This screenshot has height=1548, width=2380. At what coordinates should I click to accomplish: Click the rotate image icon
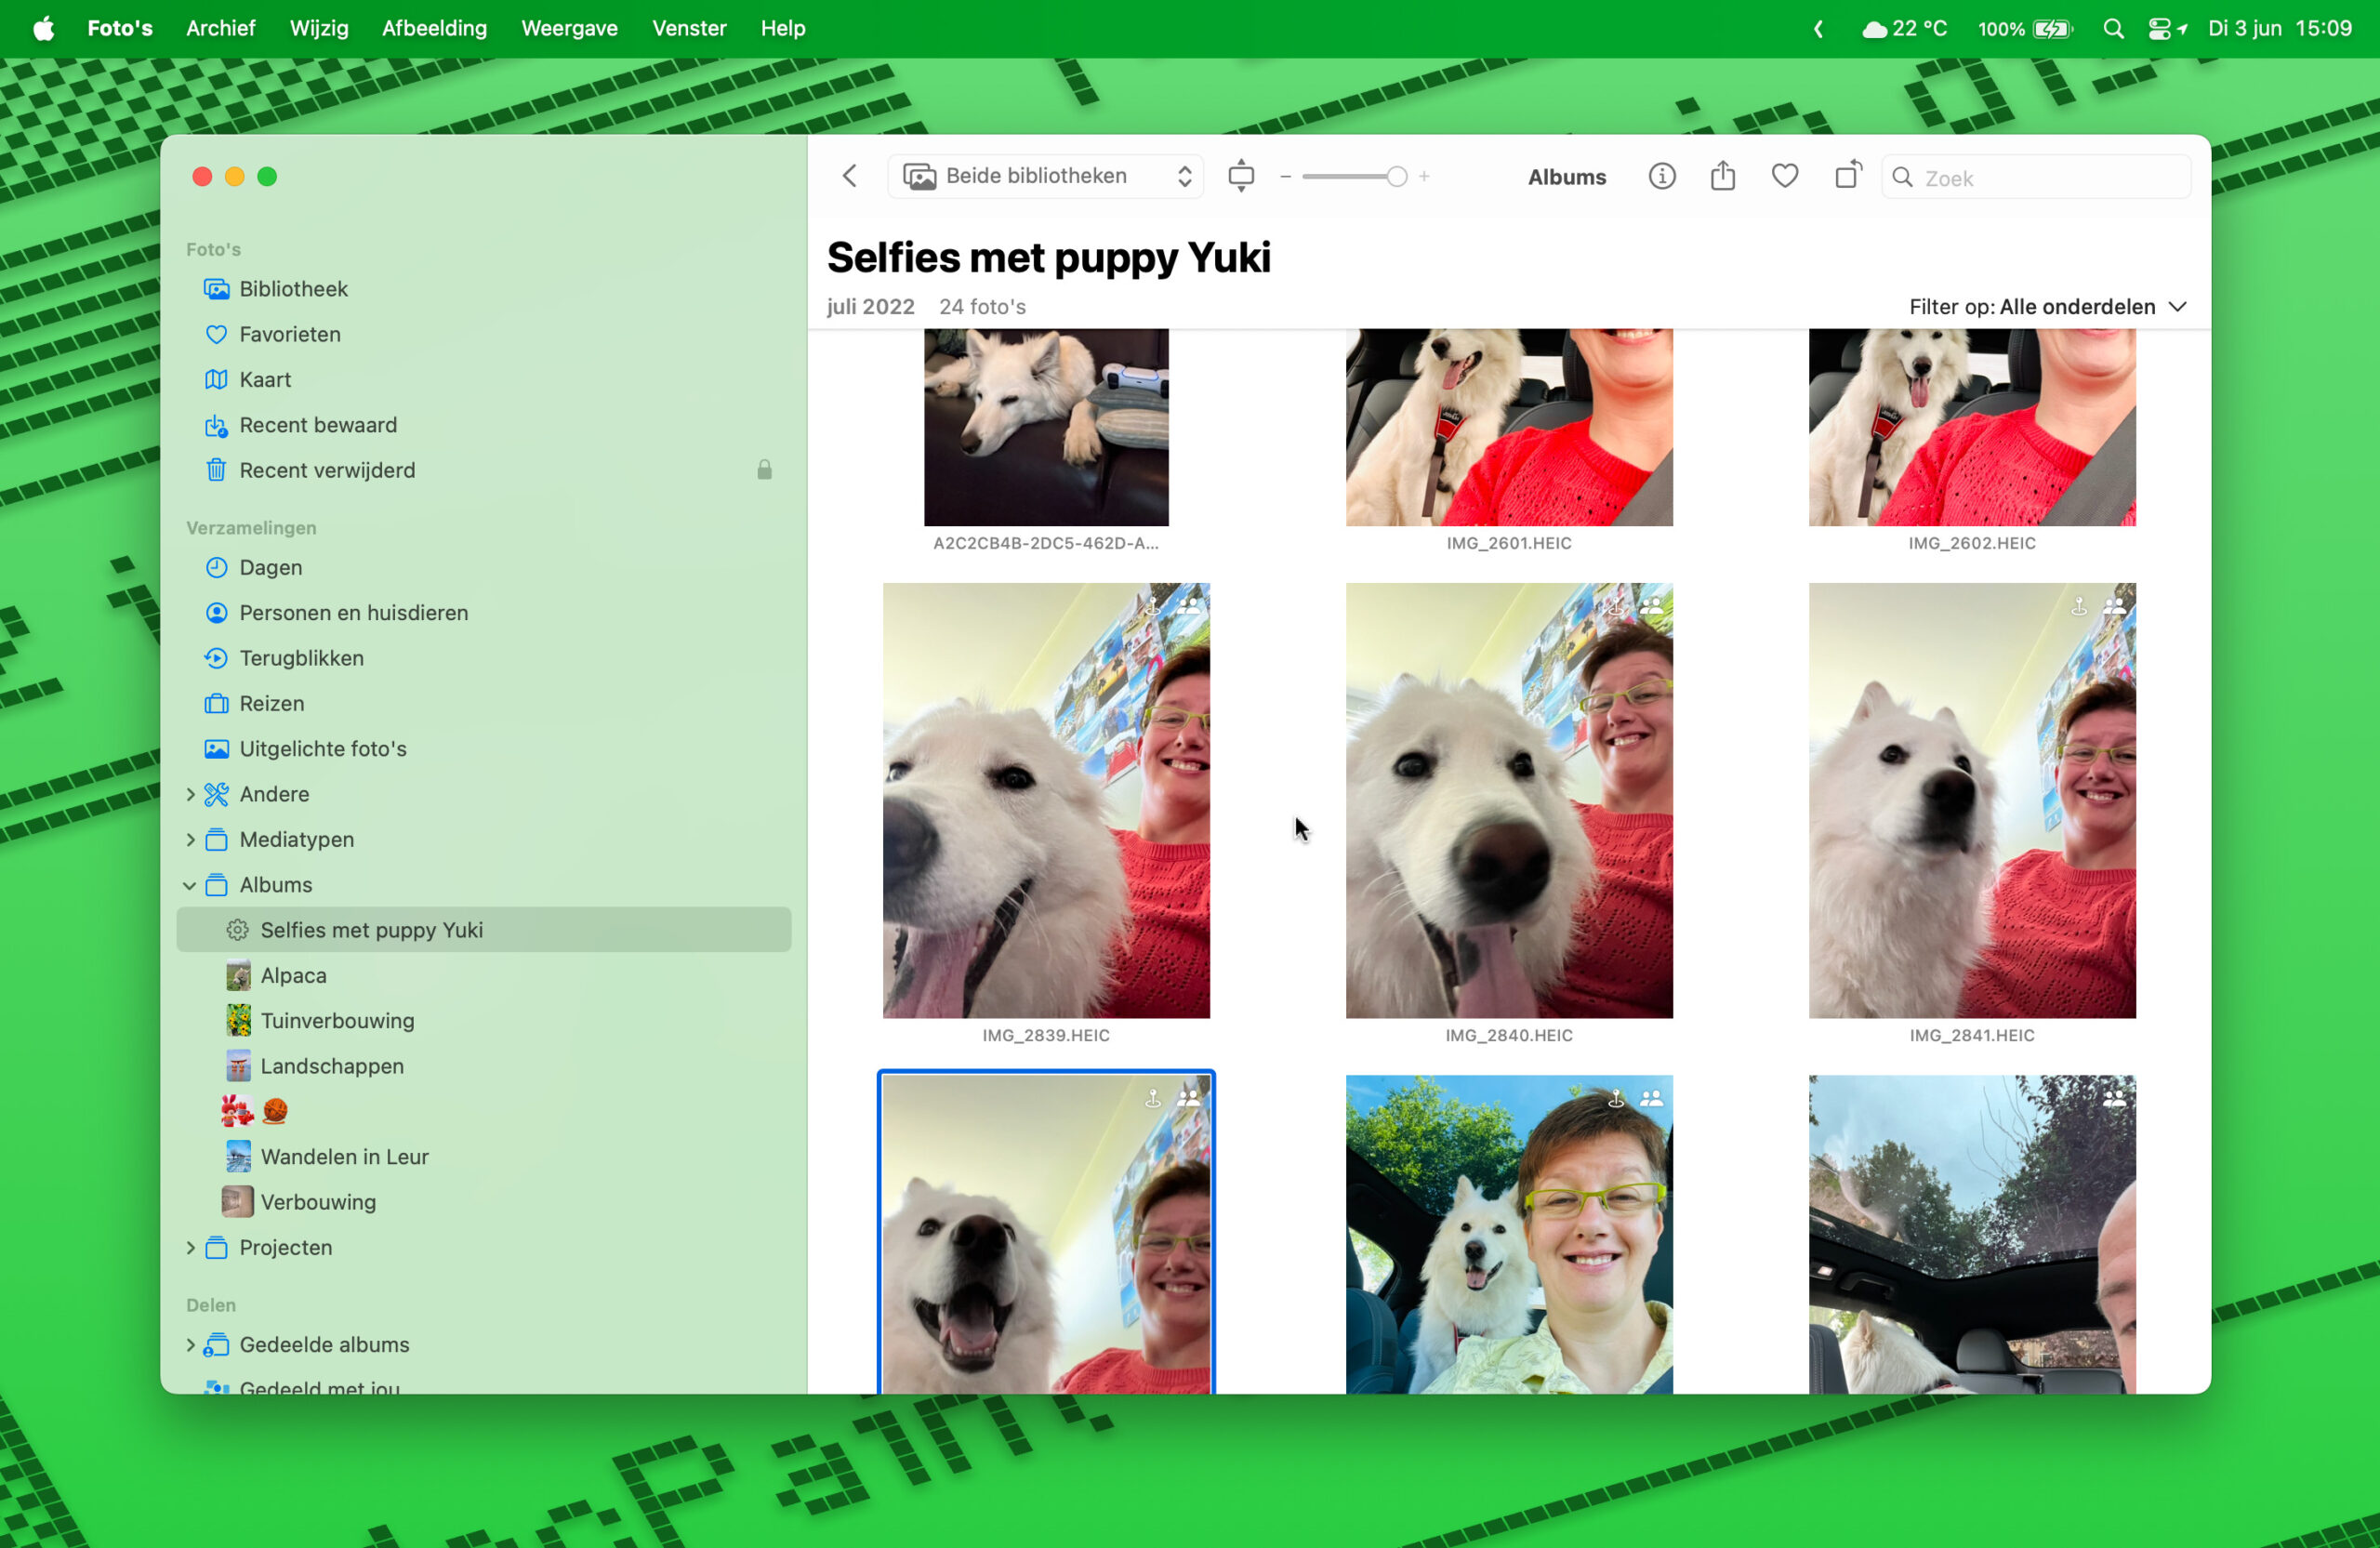(x=1847, y=175)
